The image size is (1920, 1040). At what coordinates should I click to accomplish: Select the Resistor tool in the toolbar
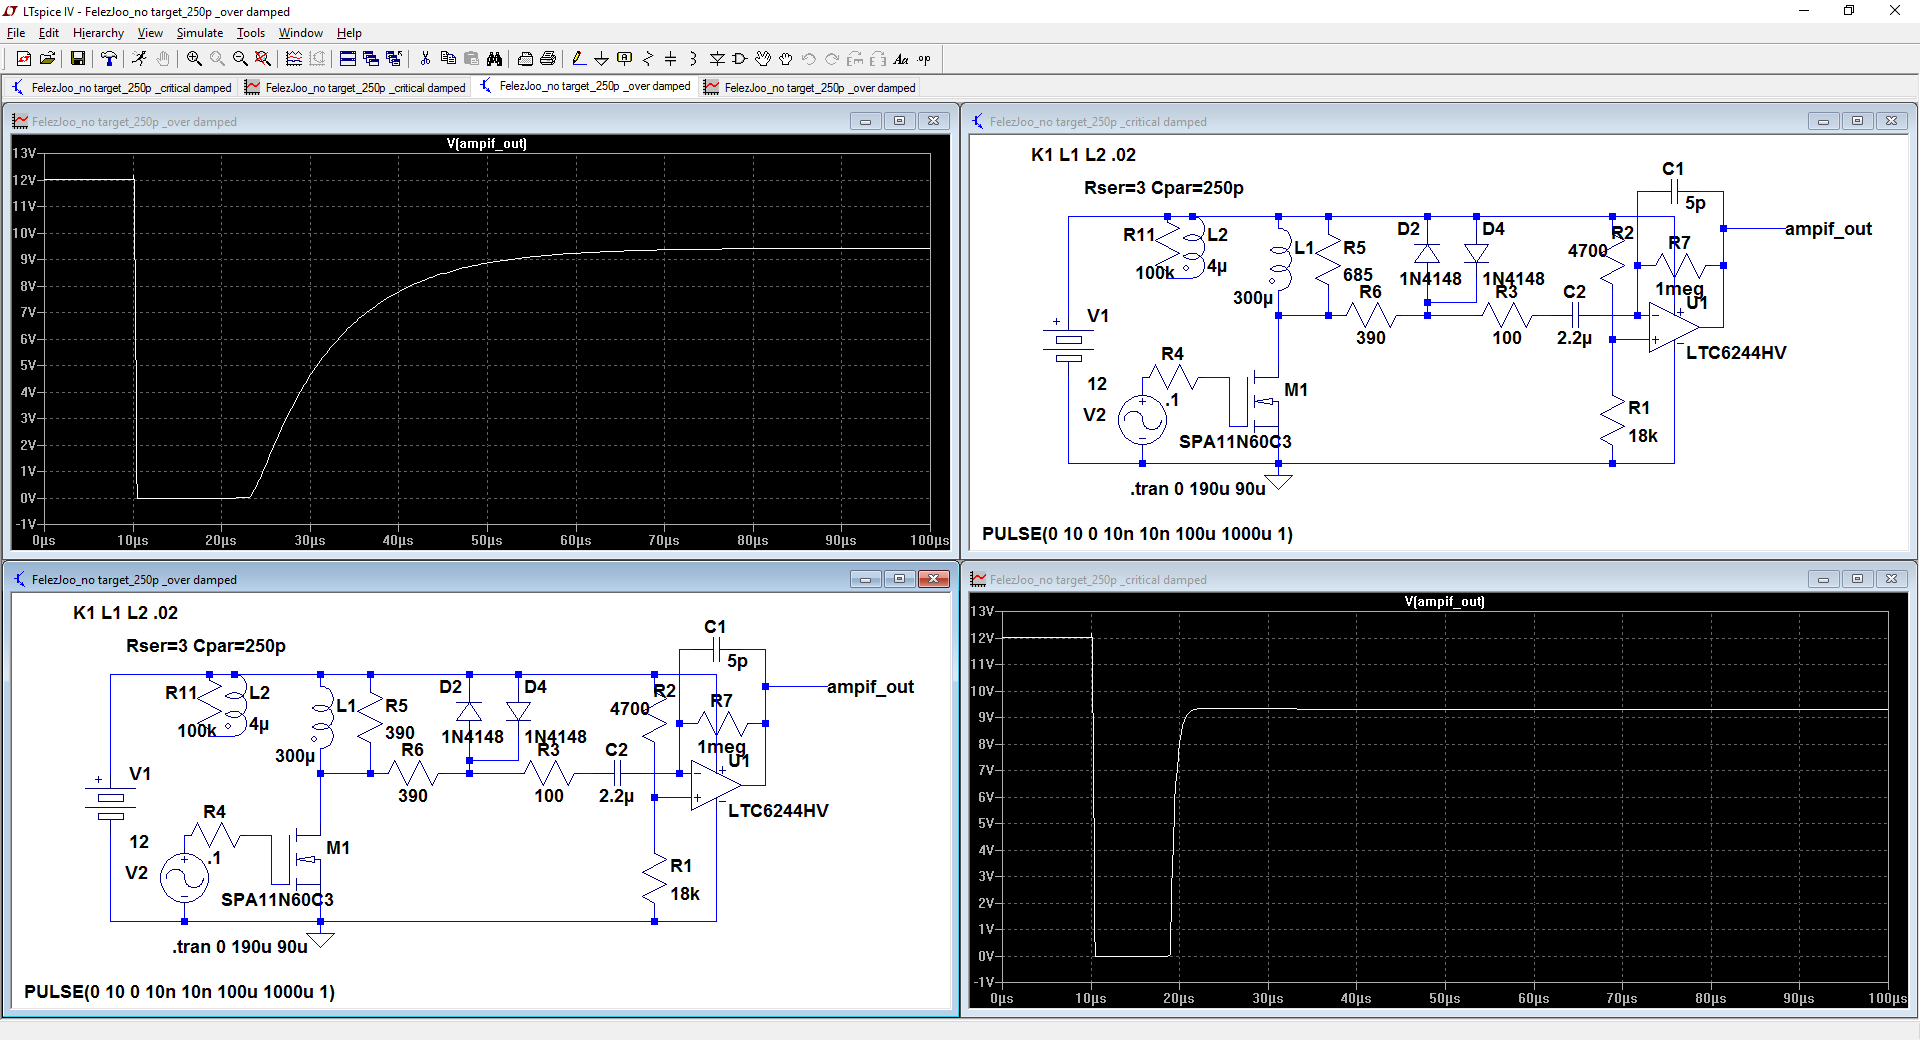pyautogui.click(x=648, y=59)
